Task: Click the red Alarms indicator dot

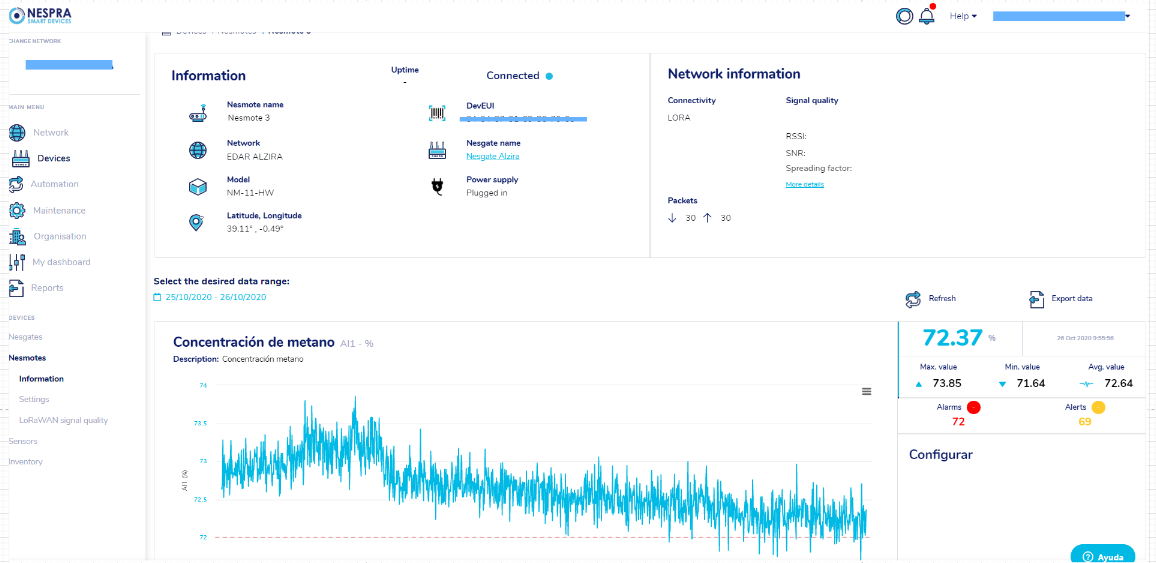Action: click(x=973, y=407)
